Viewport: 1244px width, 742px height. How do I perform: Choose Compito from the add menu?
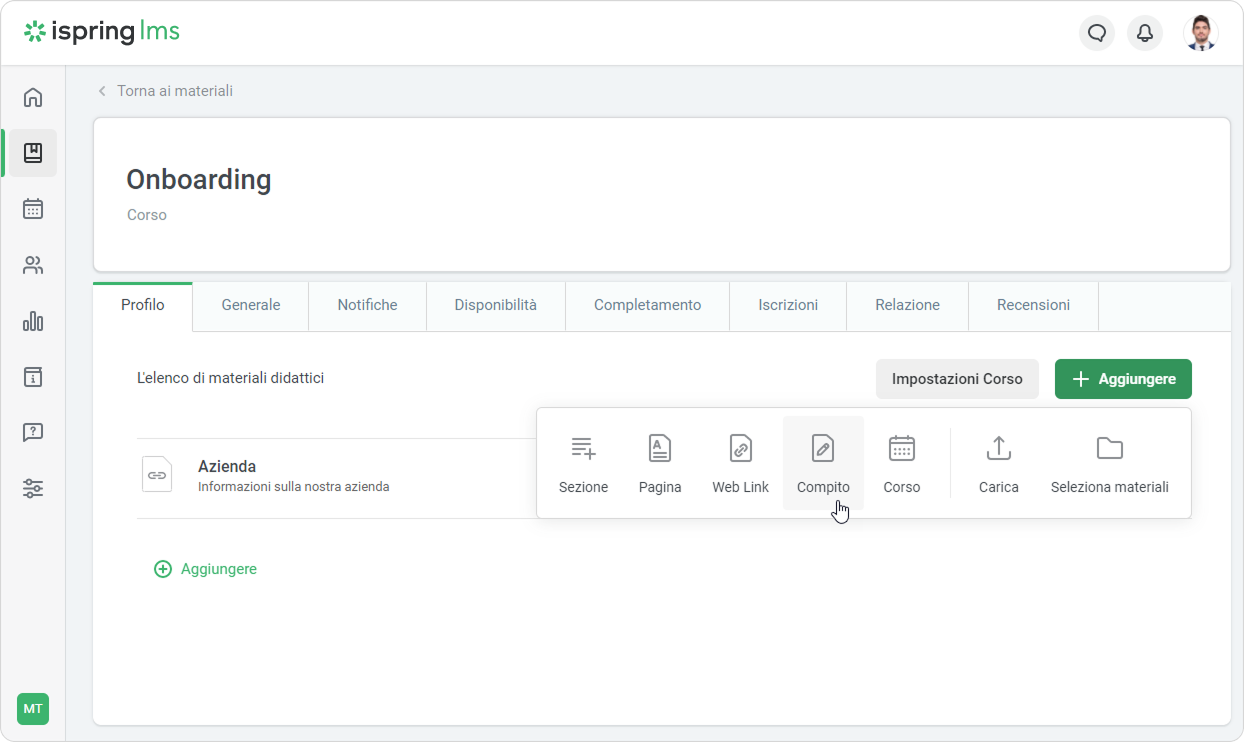pyautogui.click(x=823, y=463)
